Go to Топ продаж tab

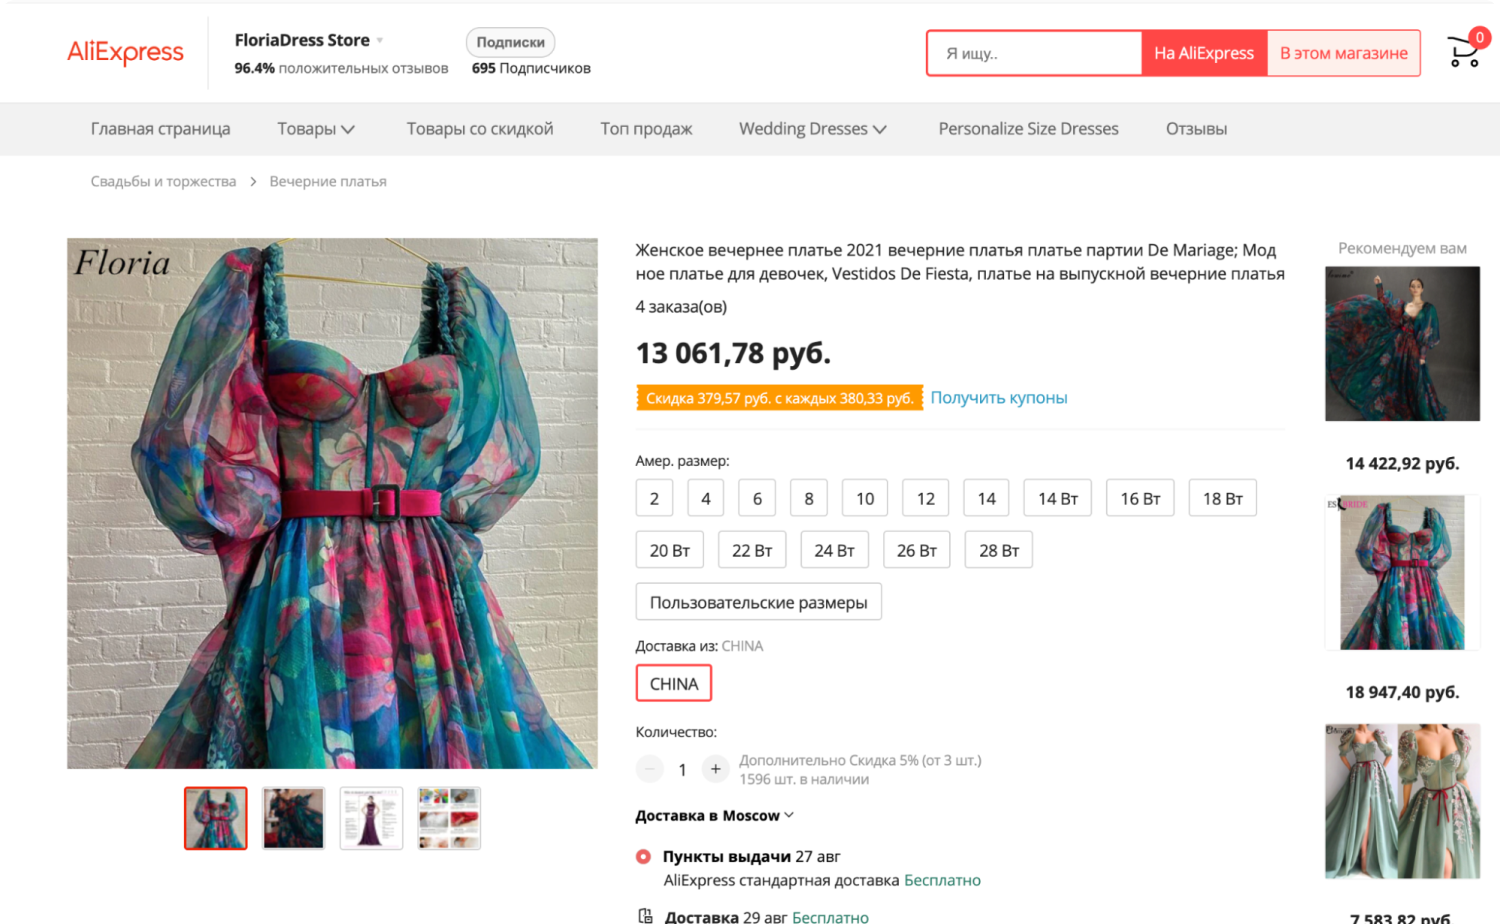(646, 129)
